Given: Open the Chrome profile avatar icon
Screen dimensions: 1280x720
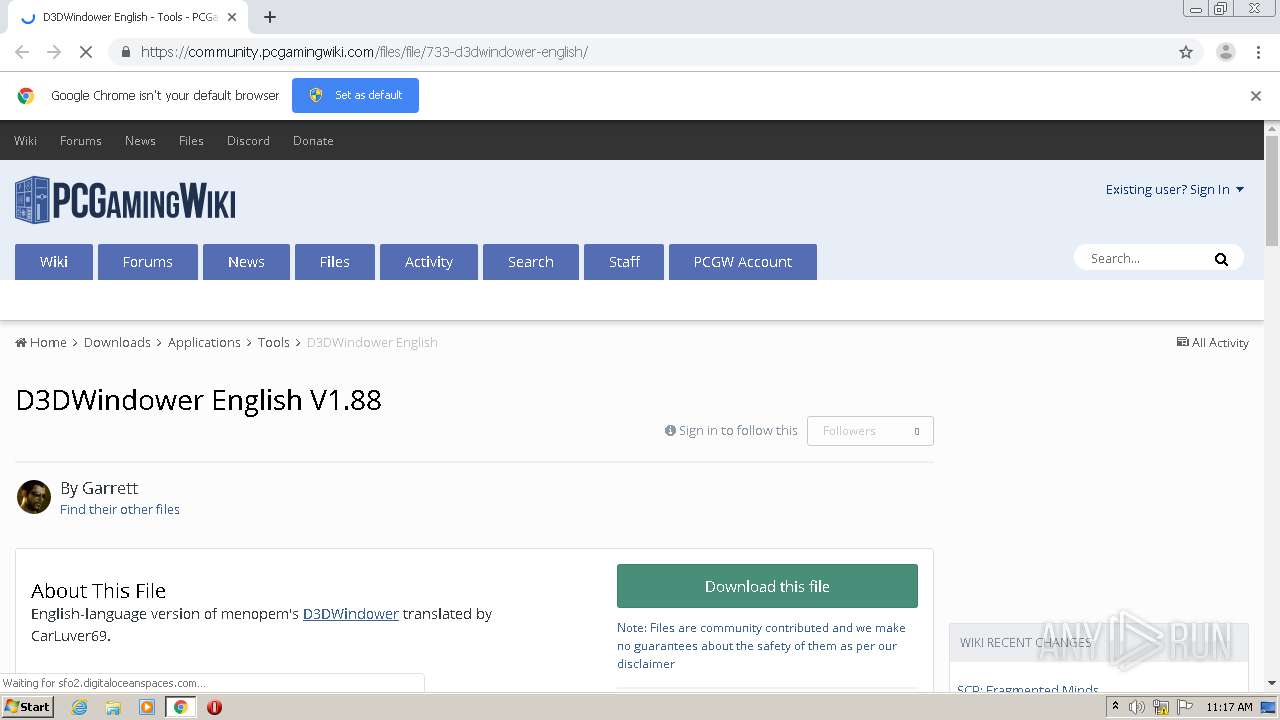Looking at the screenshot, I should (1225, 52).
